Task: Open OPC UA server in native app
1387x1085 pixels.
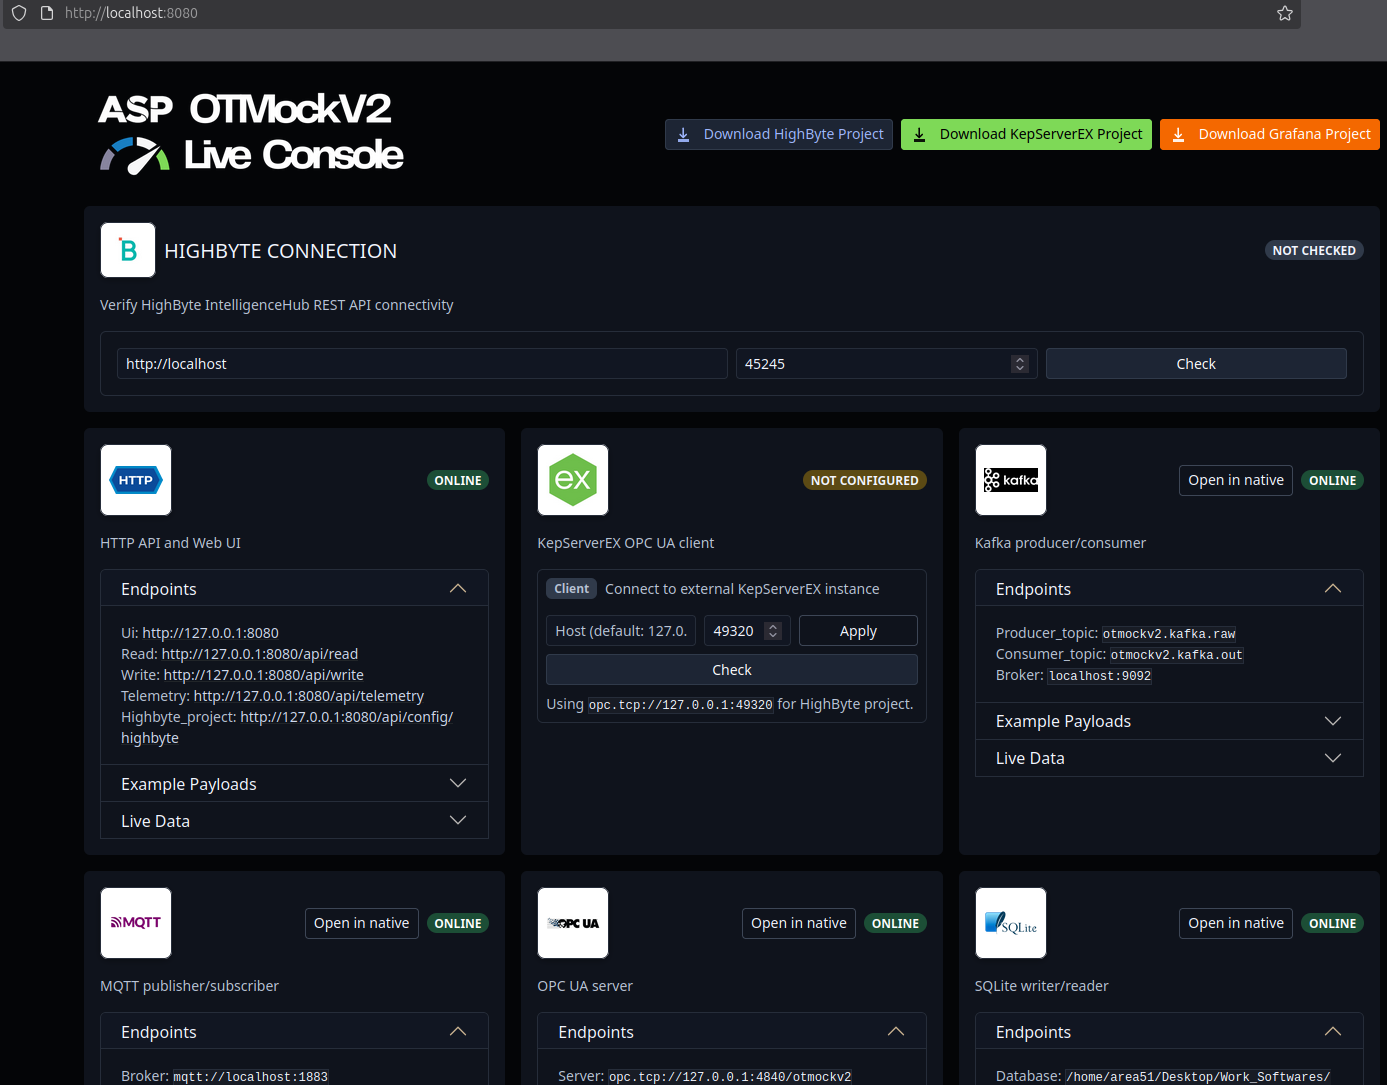Action: click(x=798, y=922)
